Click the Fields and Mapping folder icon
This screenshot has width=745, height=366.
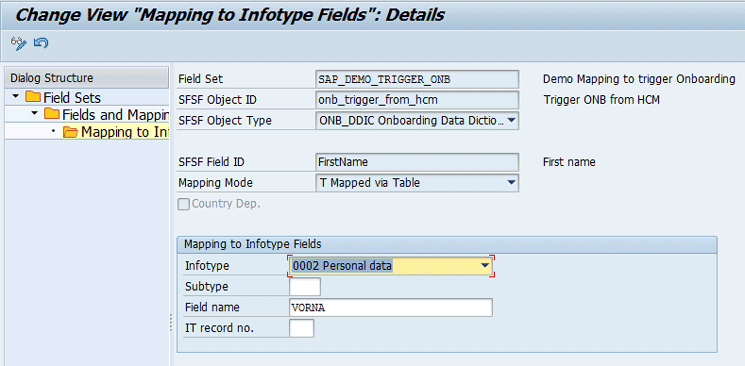pyautogui.click(x=52, y=115)
